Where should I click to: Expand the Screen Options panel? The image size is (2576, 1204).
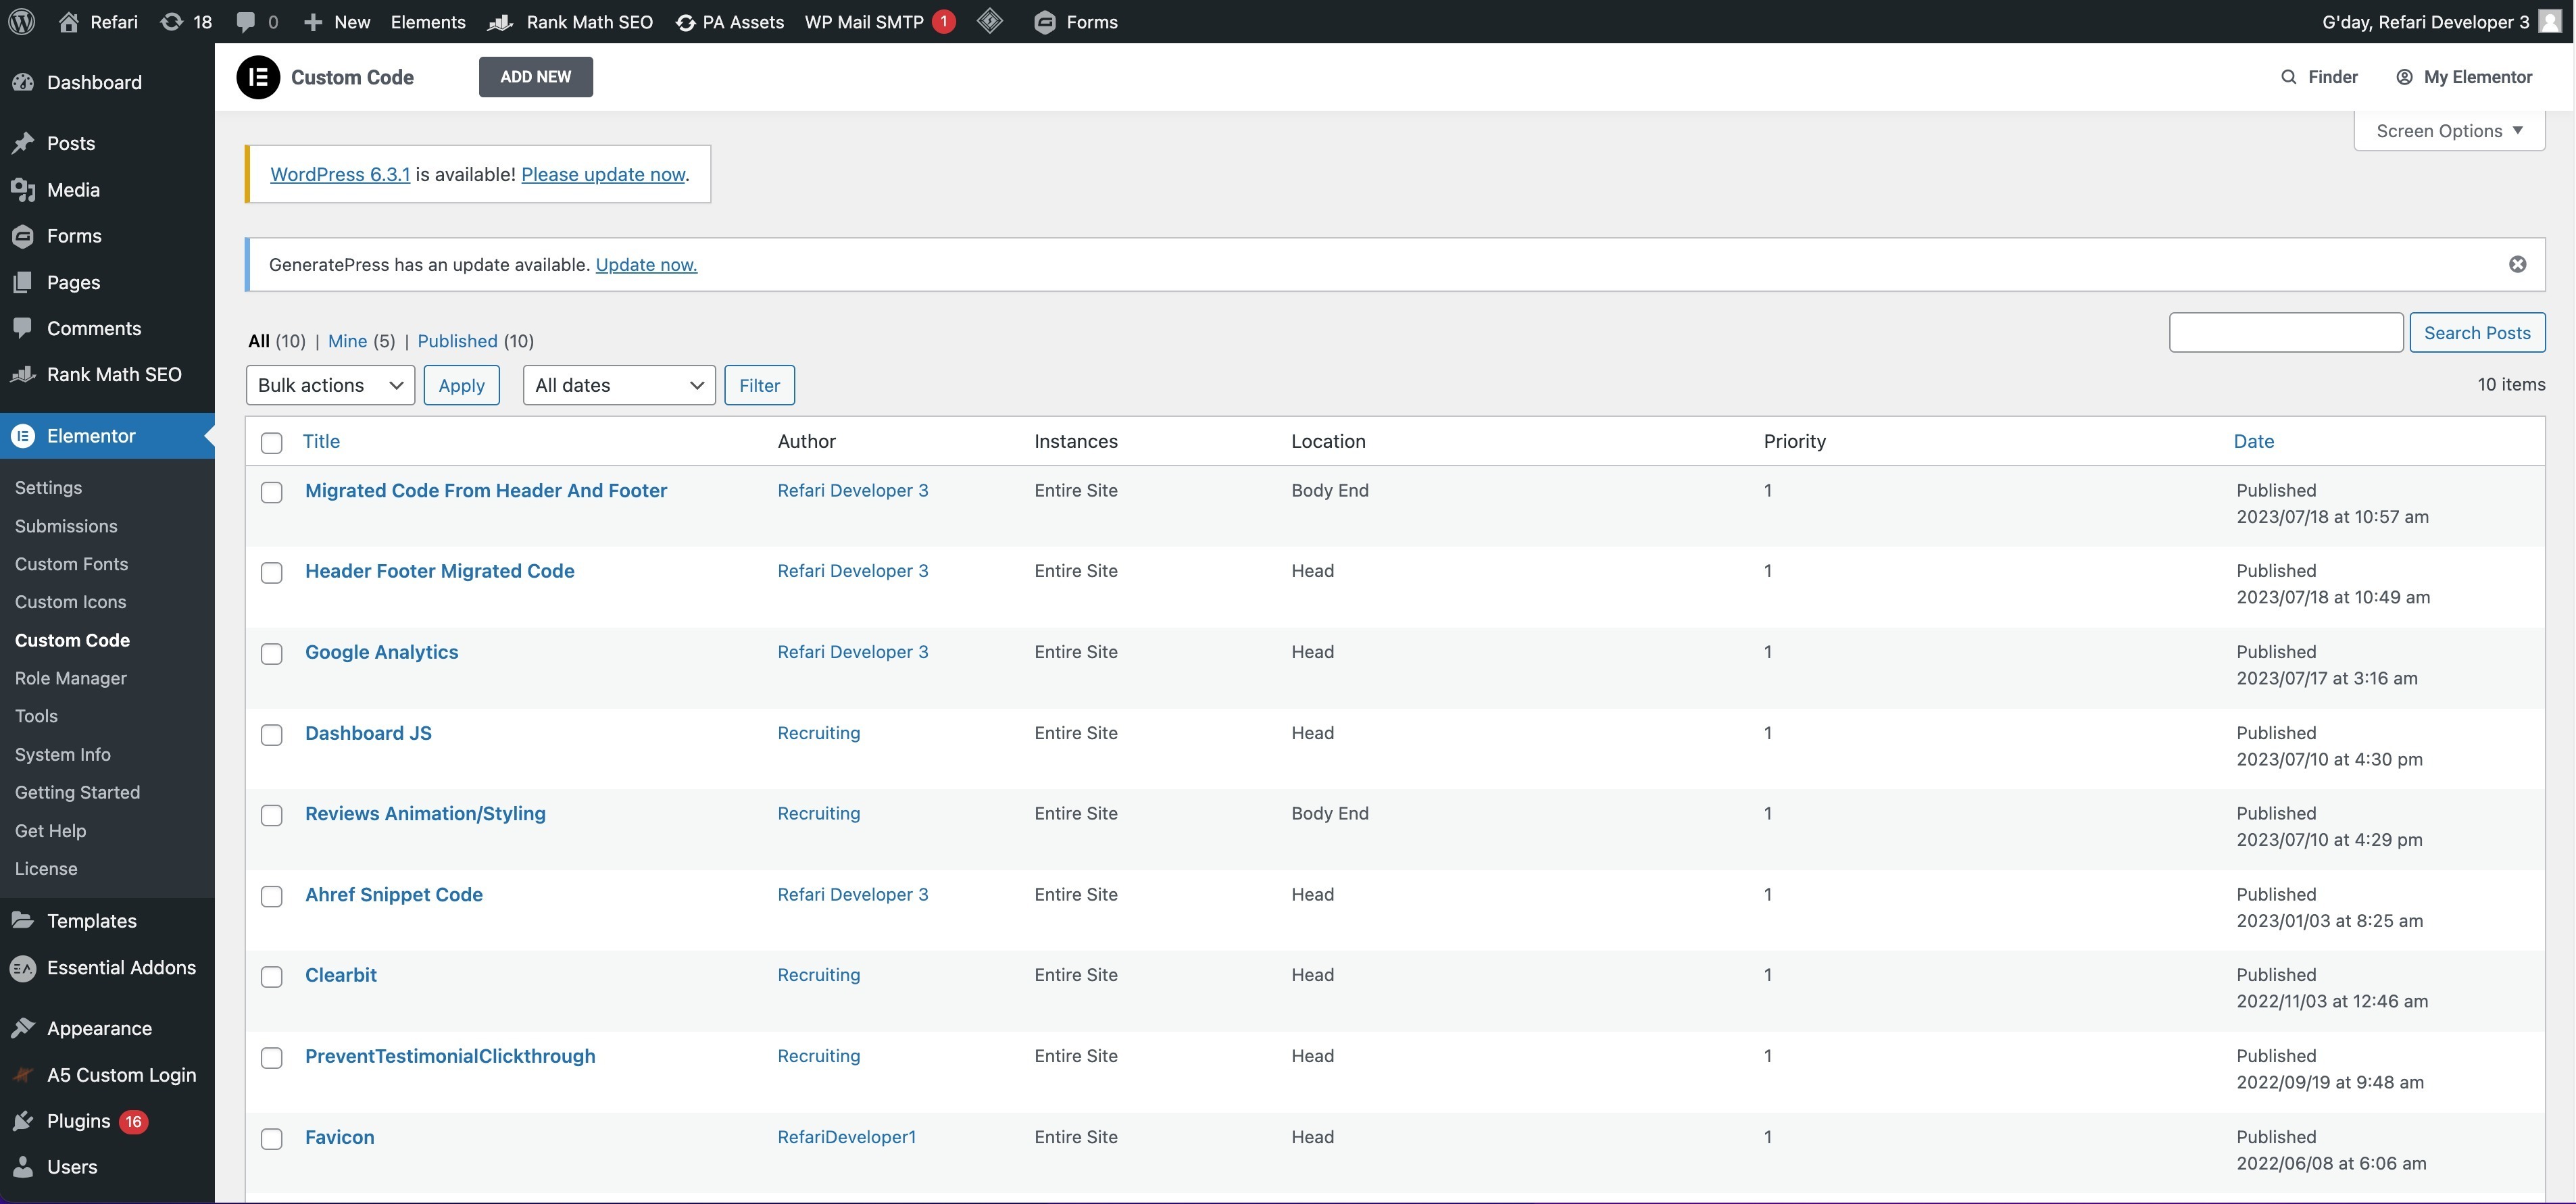[2449, 131]
